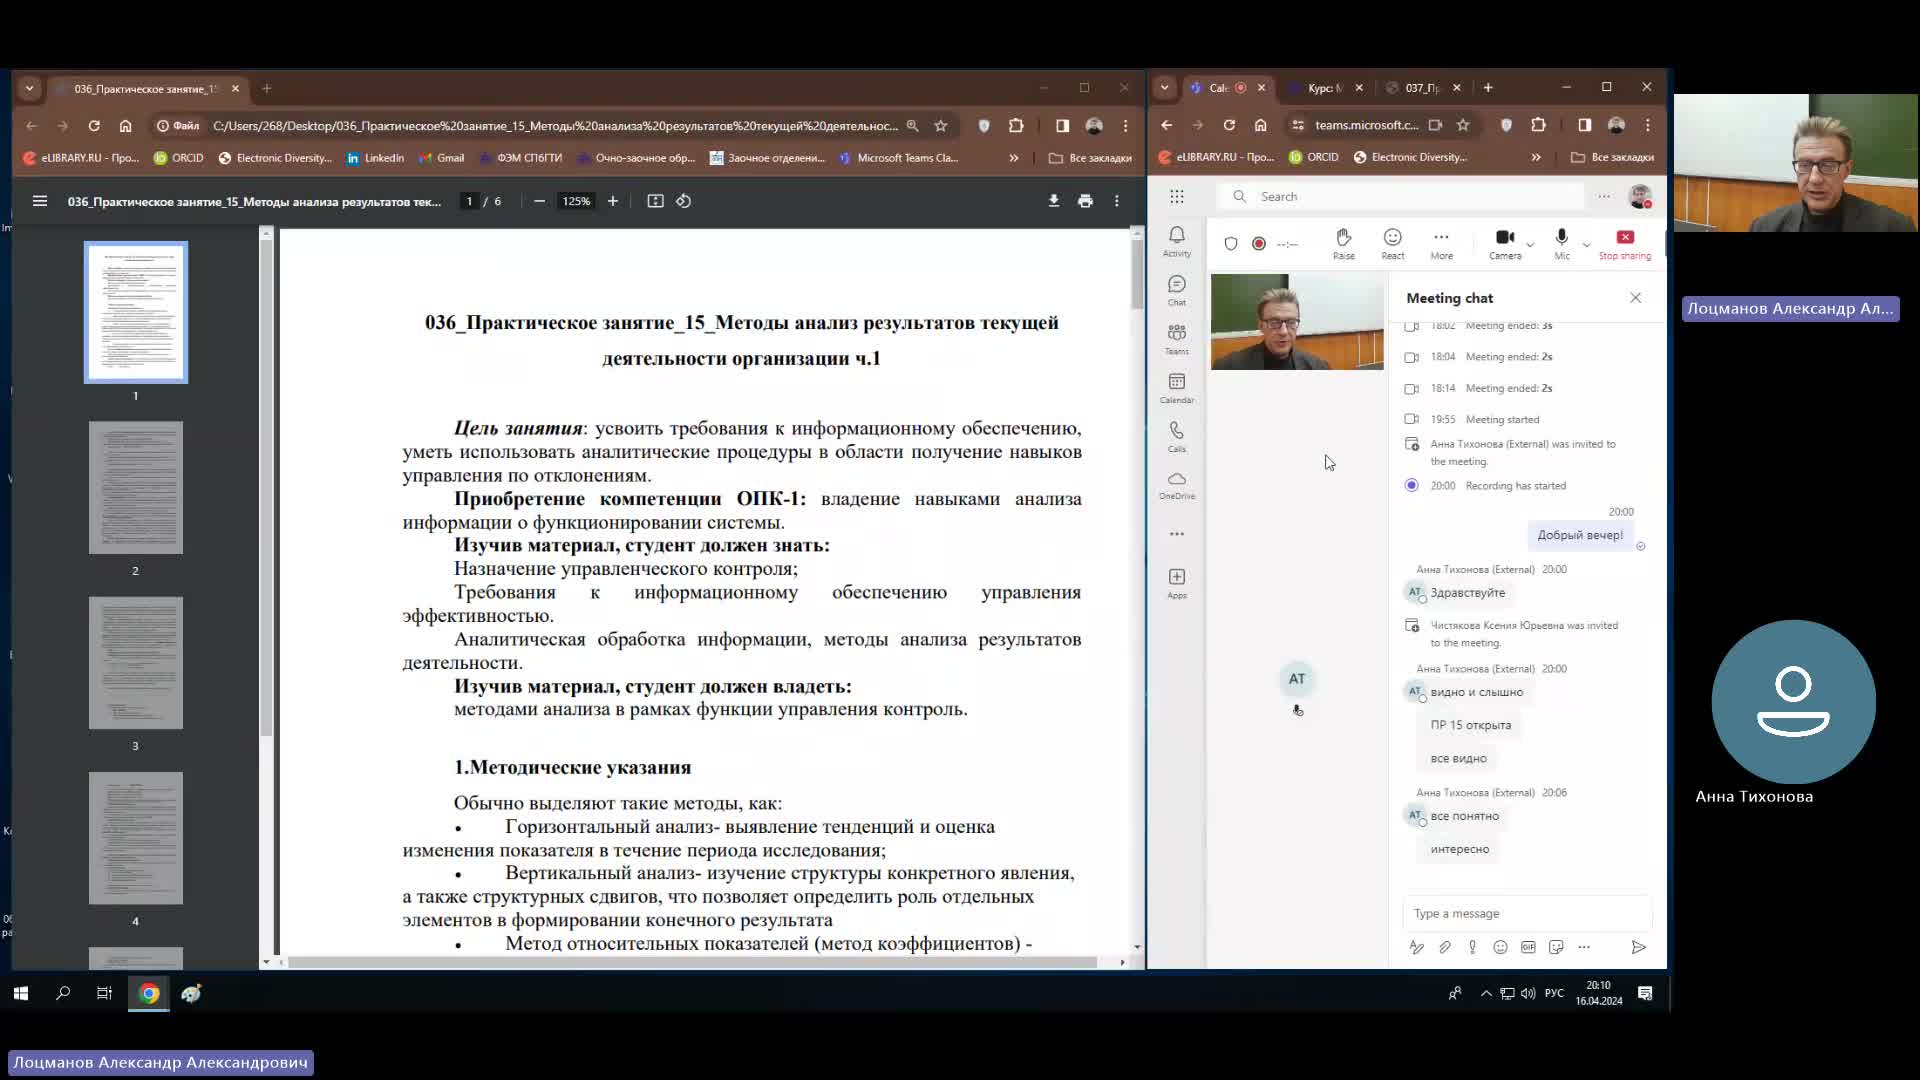Open chat message format options
This screenshot has height=1080, width=1920.
coord(1417,947)
